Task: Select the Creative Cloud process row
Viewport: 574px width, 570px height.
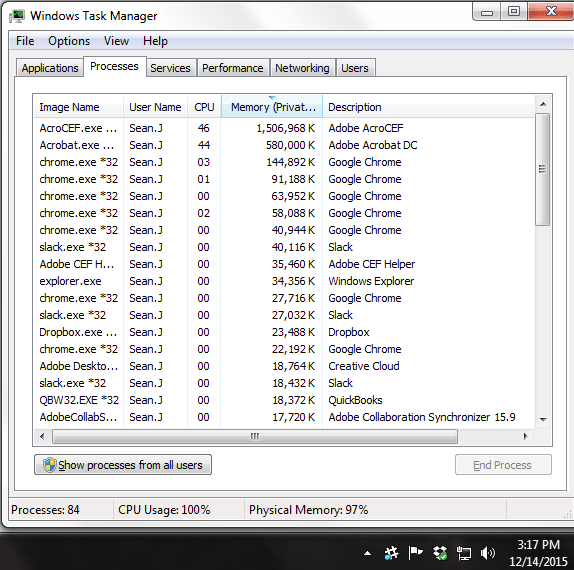Action: (284, 366)
